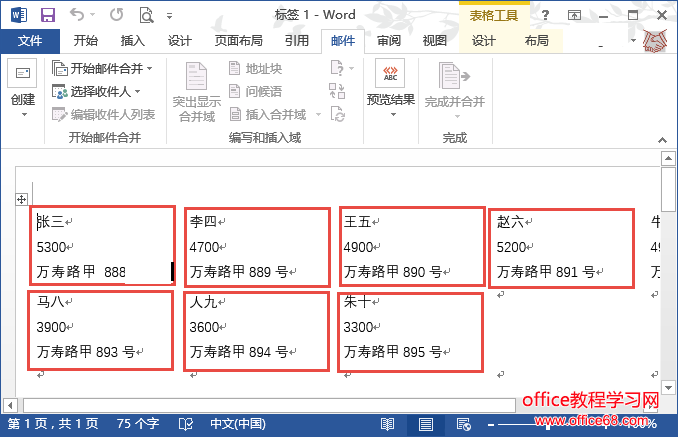Switch to the 视图 tab
Image resolution: width=678 pixels, height=437 pixels.
pos(435,41)
